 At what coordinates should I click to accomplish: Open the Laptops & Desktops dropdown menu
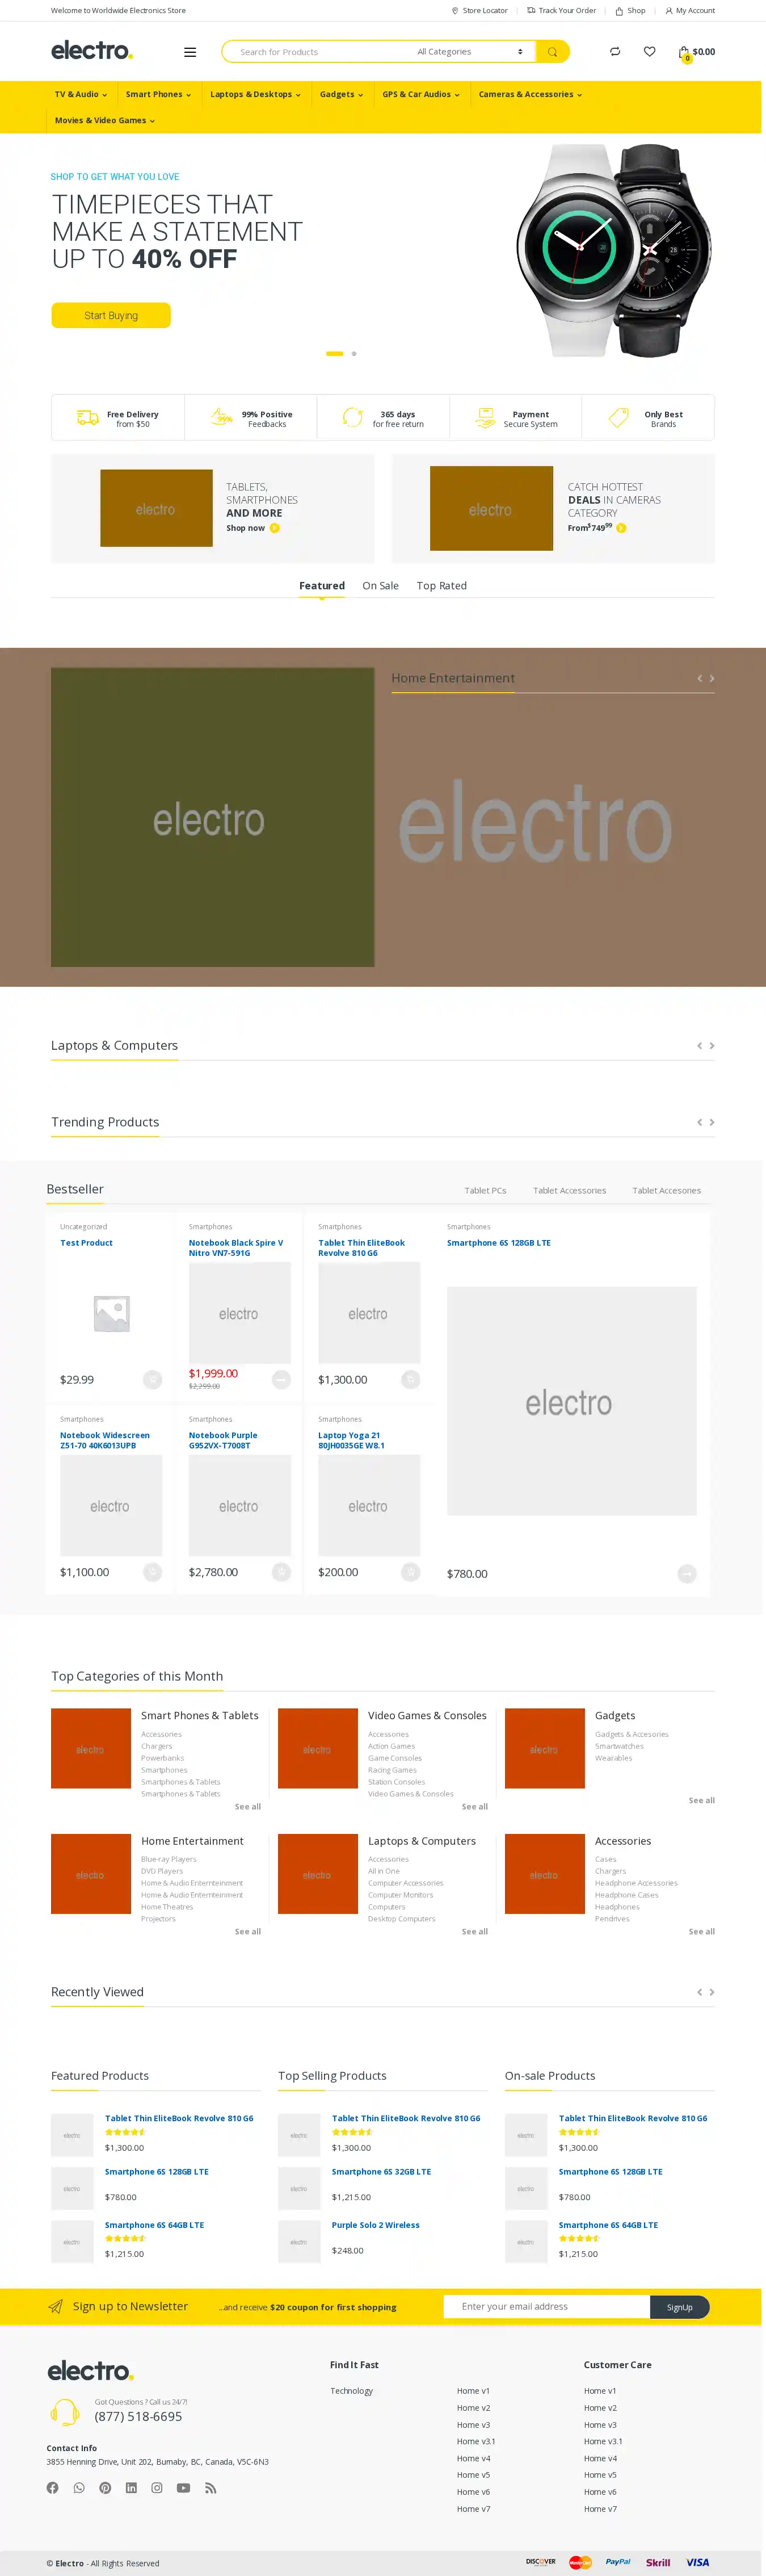coord(255,94)
